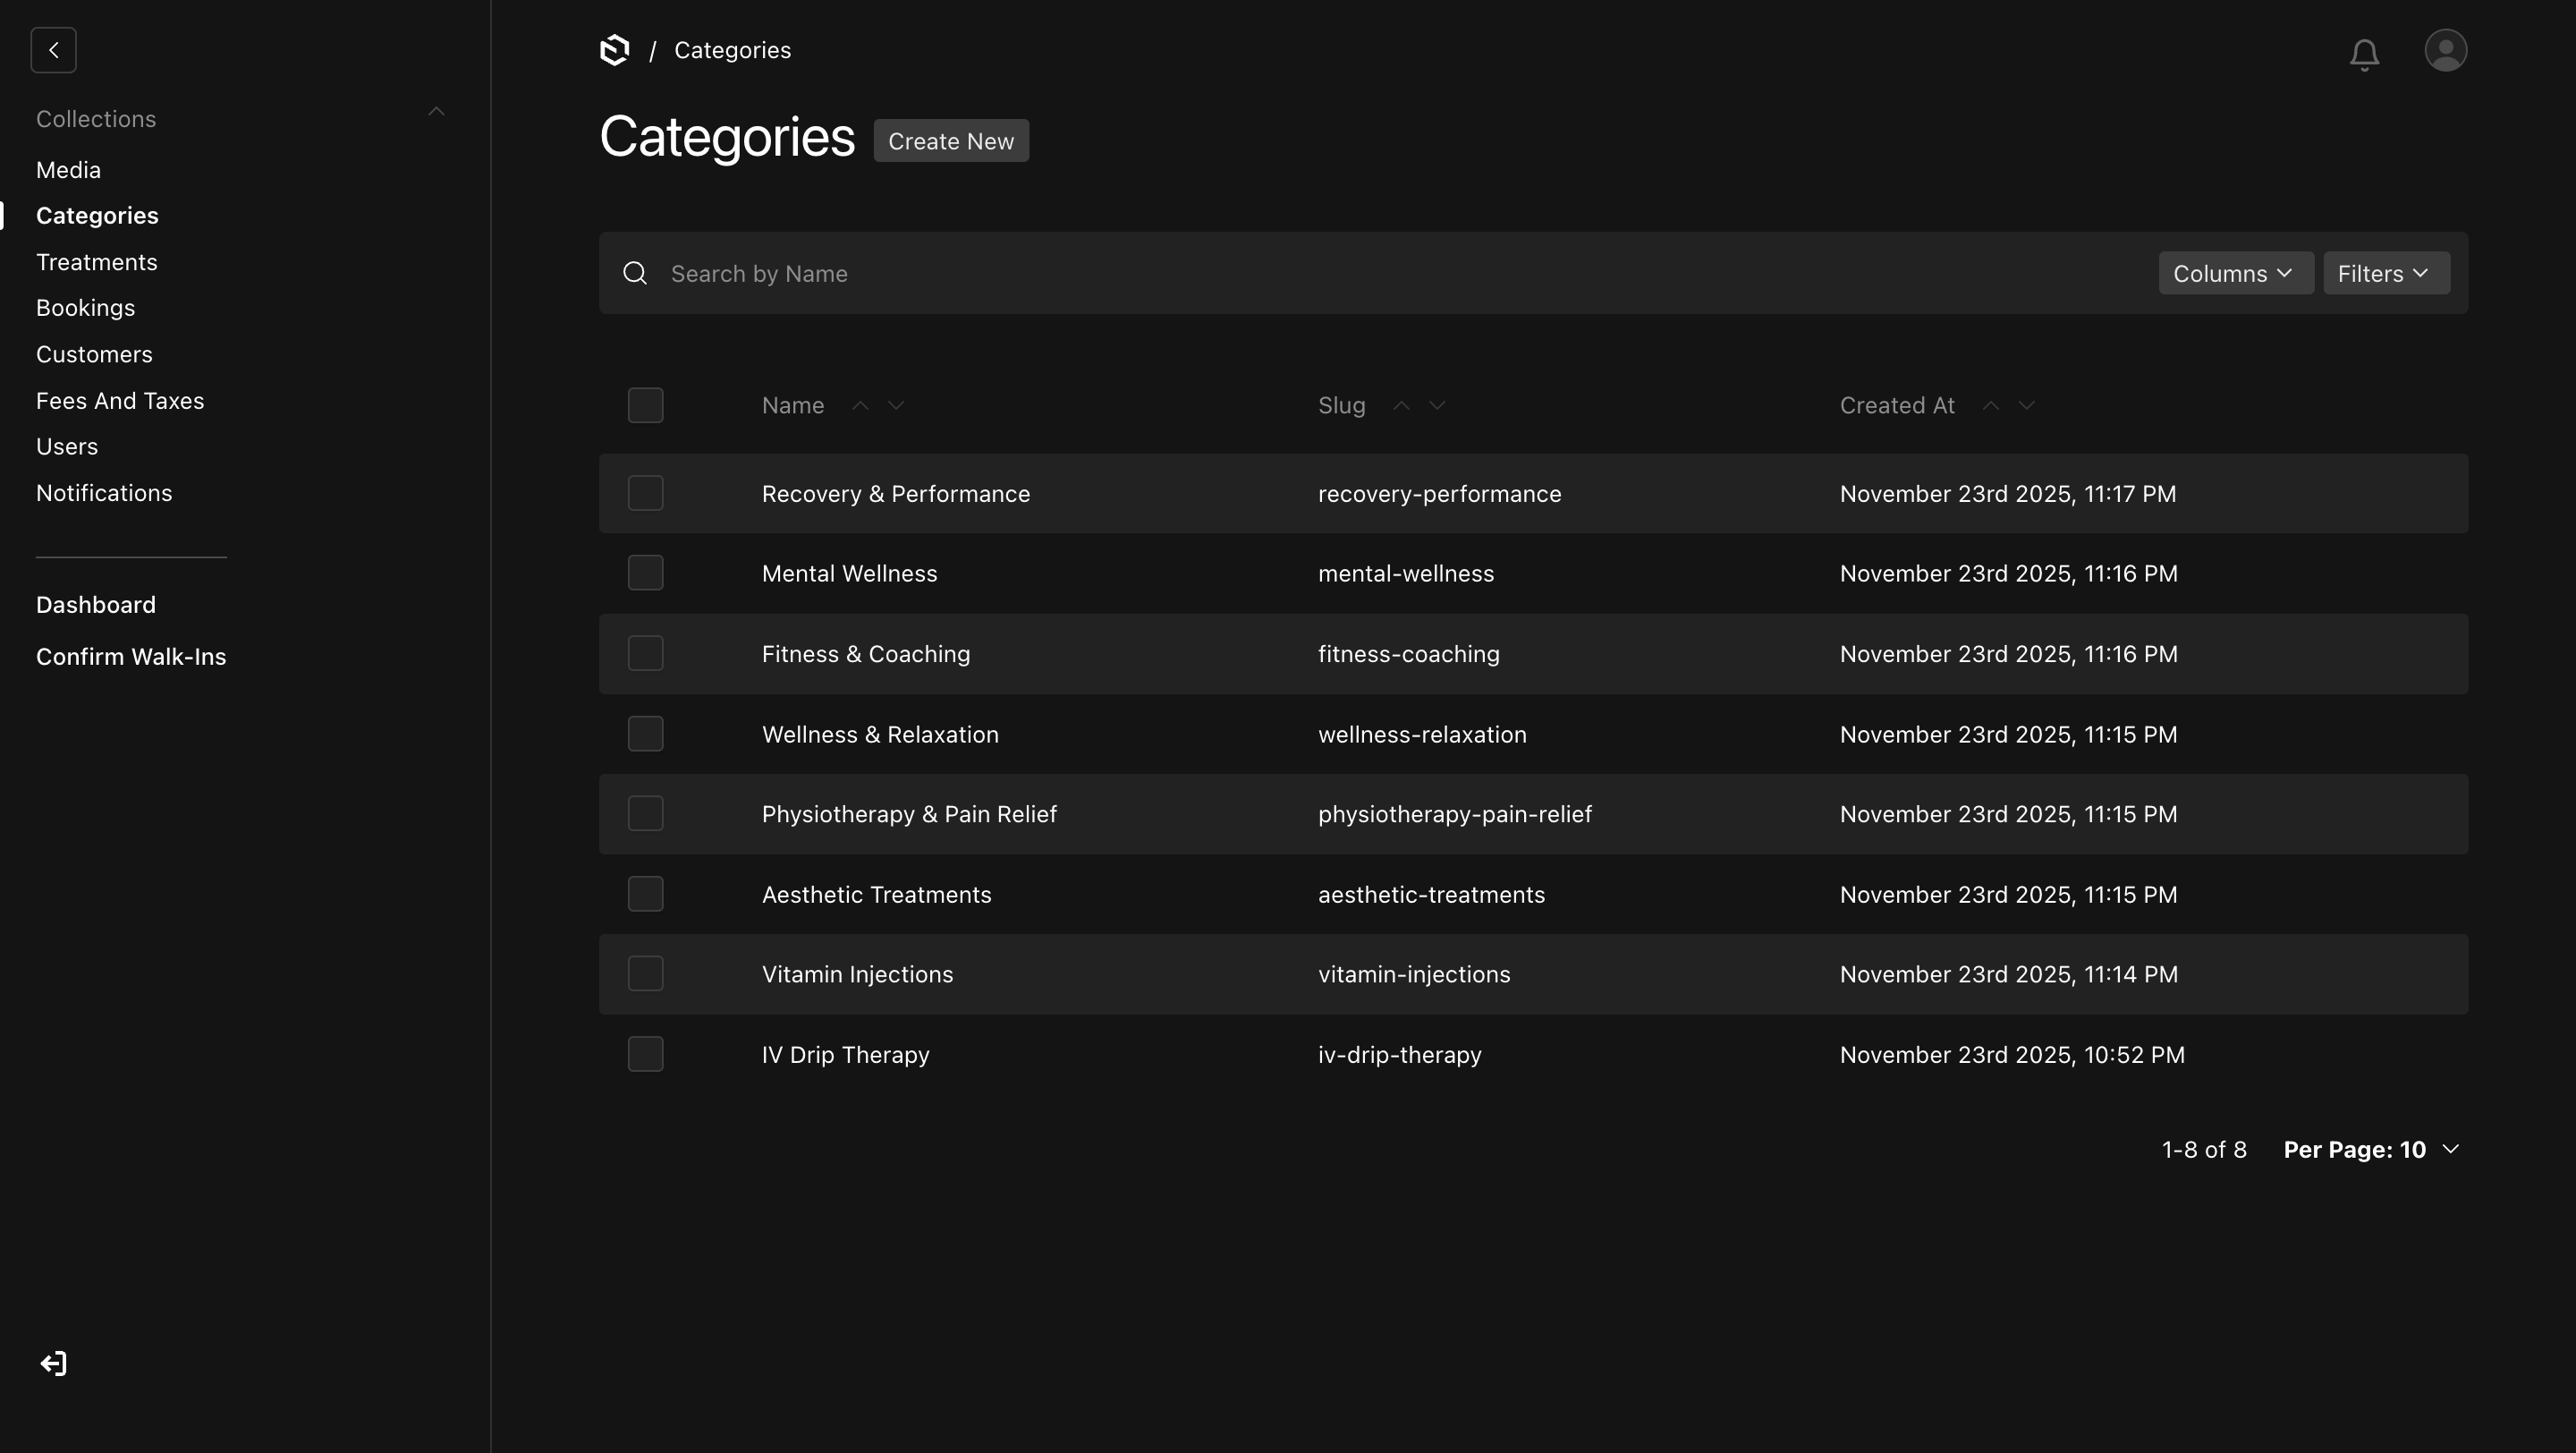Click the search magnifier icon

635,272
